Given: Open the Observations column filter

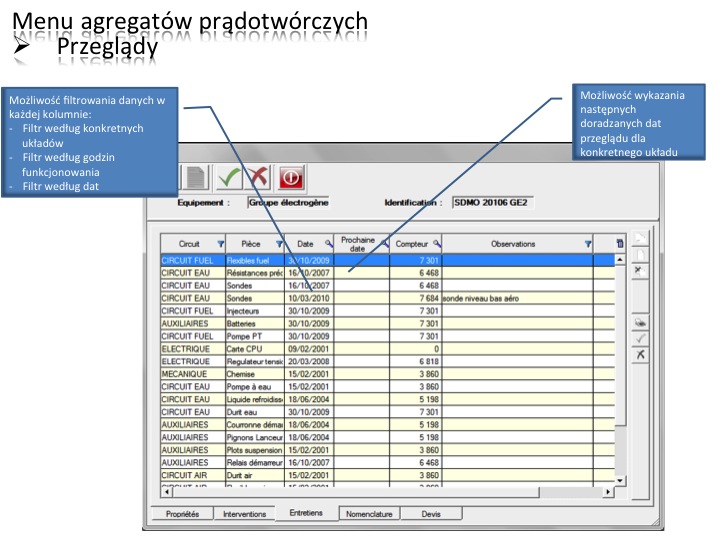Looking at the screenshot, I should [x=588, y=243].
